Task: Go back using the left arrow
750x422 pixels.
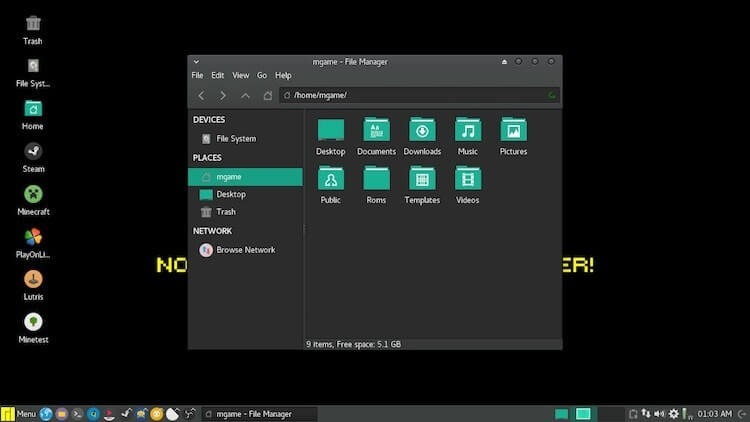Action: coord(201,96)
